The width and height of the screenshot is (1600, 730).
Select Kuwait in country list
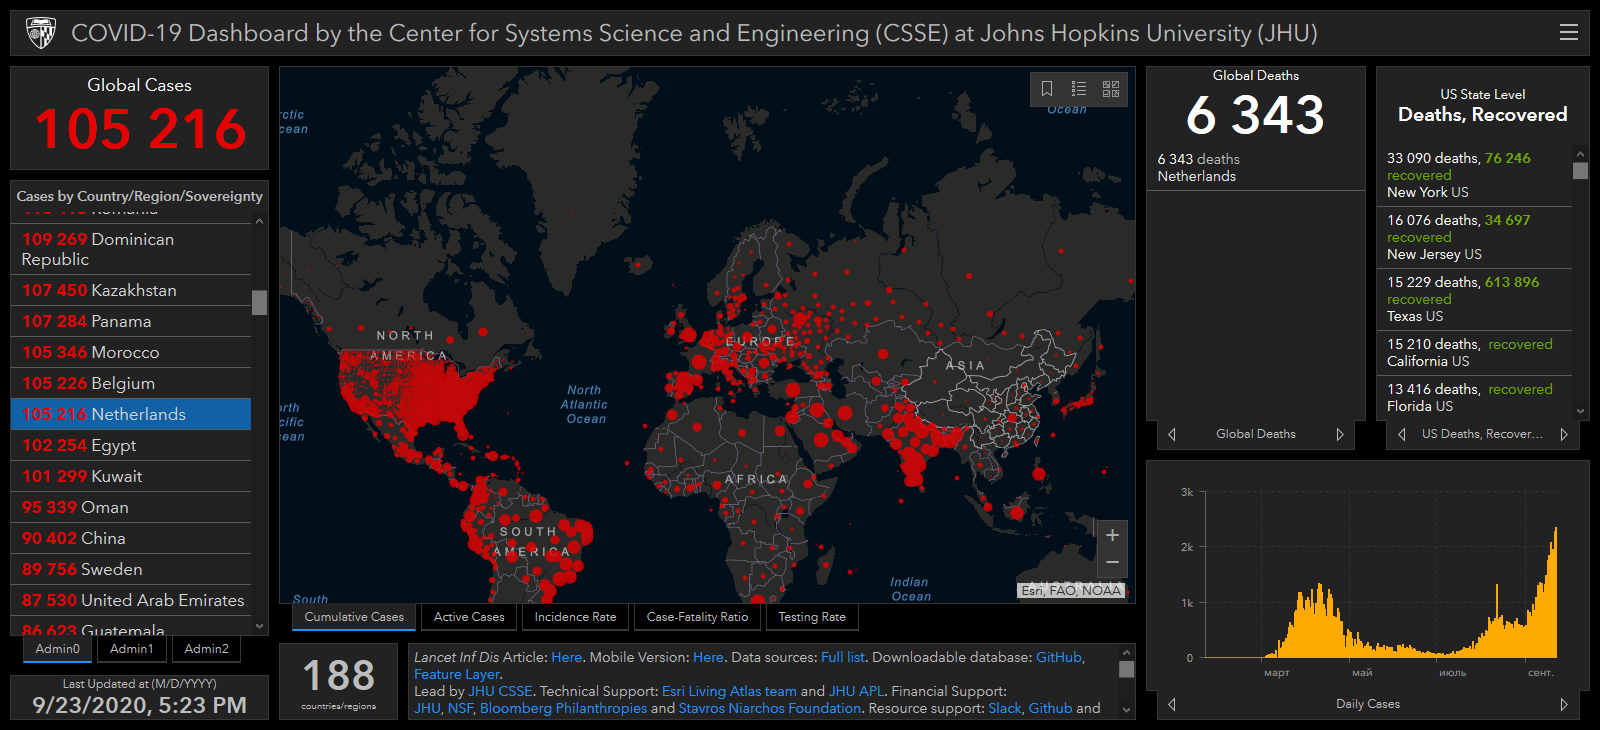click(x=131, y=476)
